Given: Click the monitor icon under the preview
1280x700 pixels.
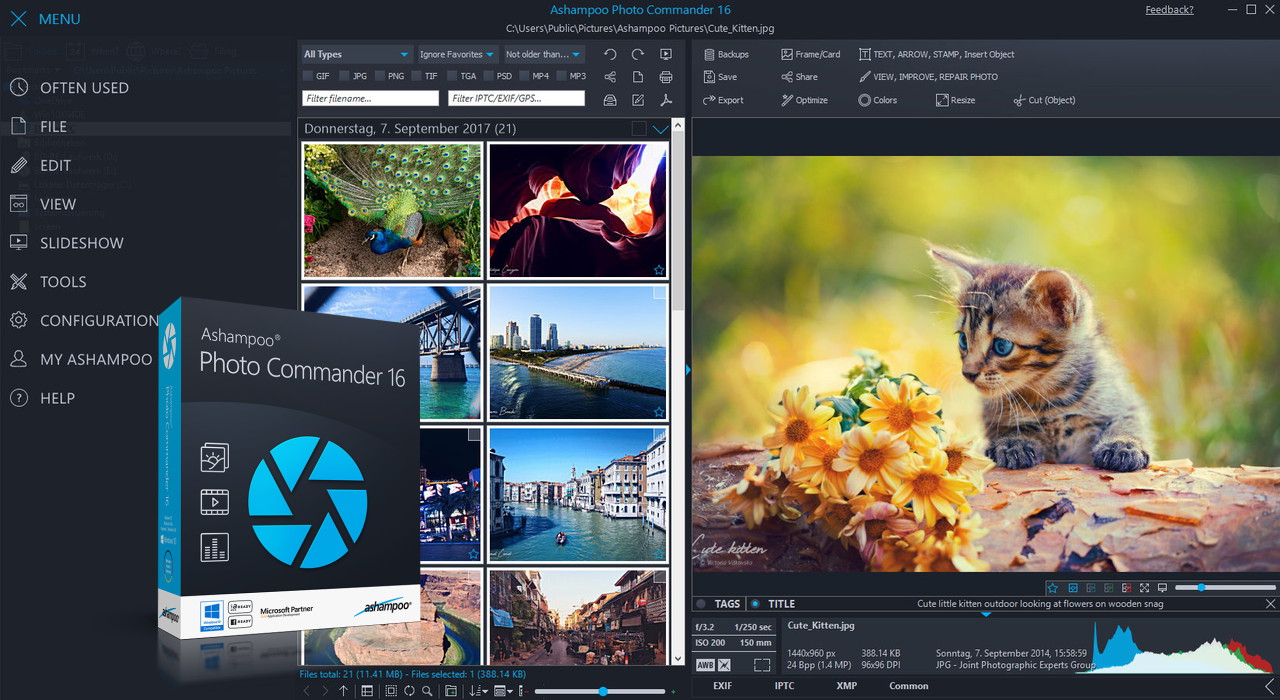Looking at the screenshot, I should [1163, 588].
